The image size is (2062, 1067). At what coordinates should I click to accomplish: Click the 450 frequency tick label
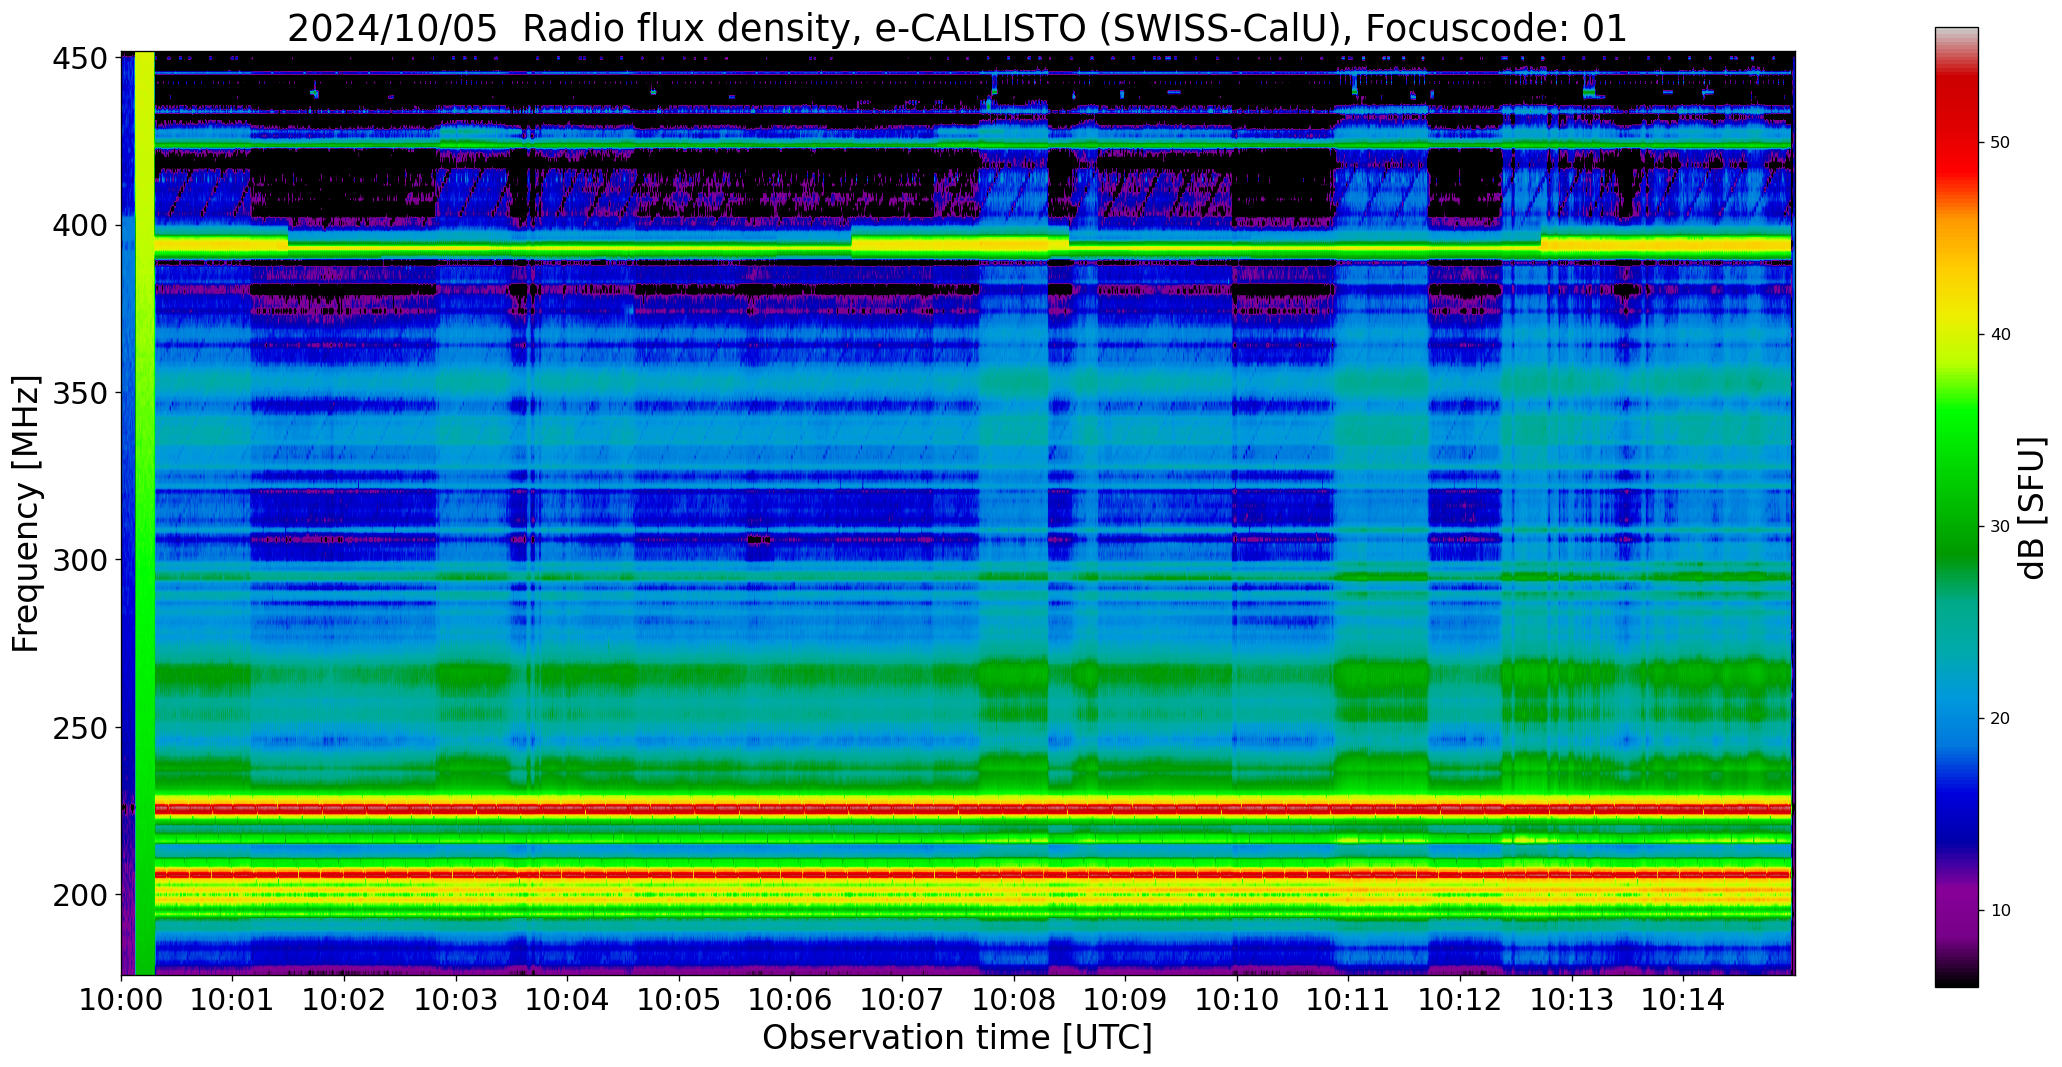(80, 59)
